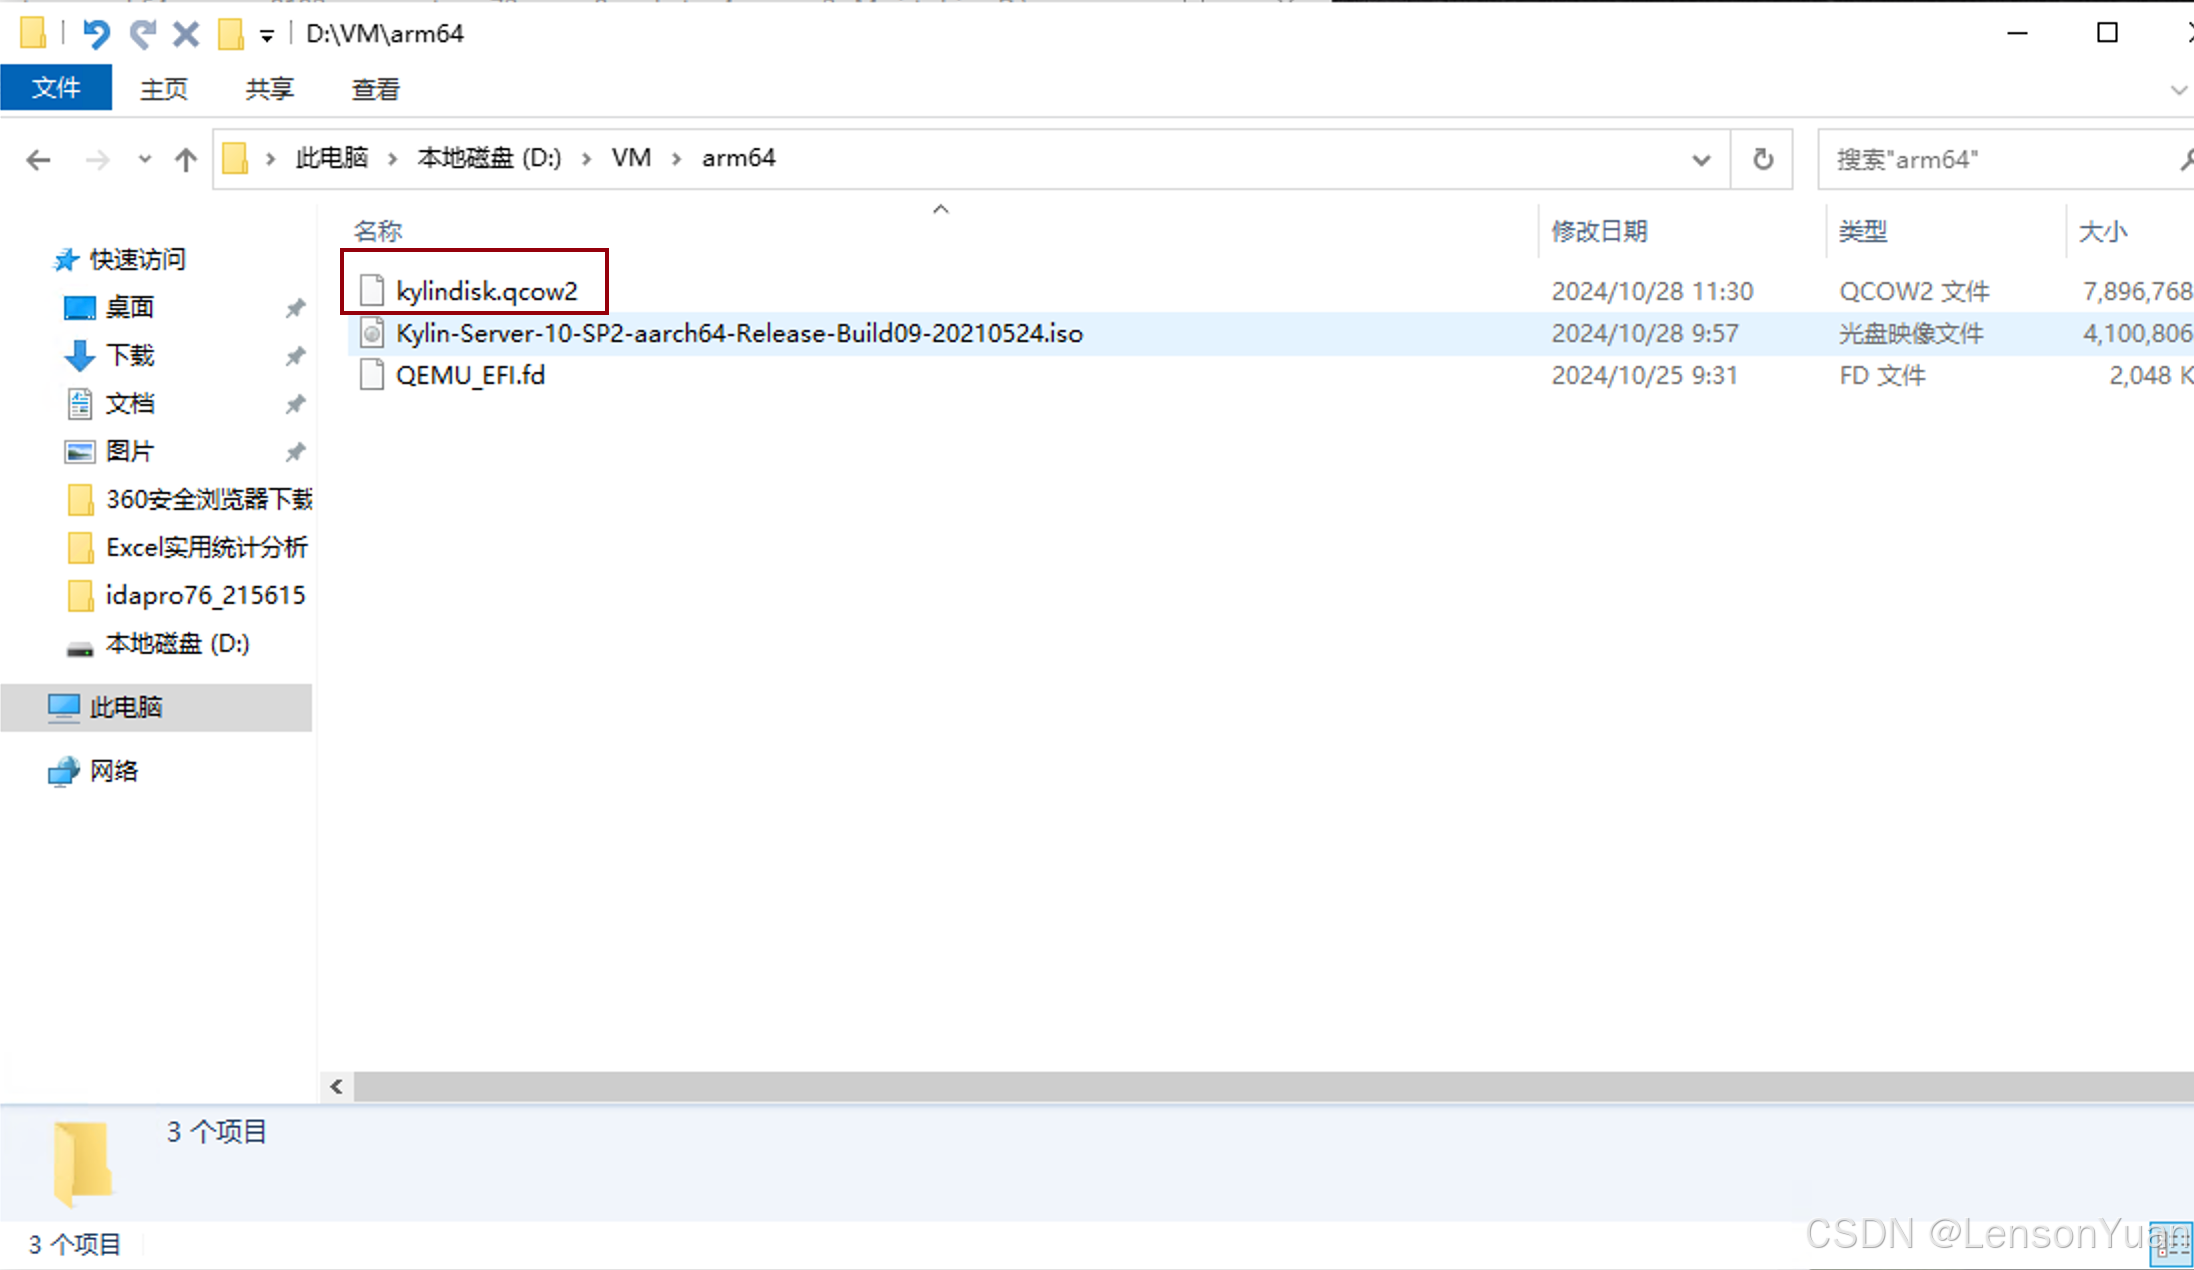Image resolution: width=2194 pixels, height=1270 pixels.
Task: Click 此电脑 in the address breadcrumb
Action: pyautogui.click(x=331, y=158)
